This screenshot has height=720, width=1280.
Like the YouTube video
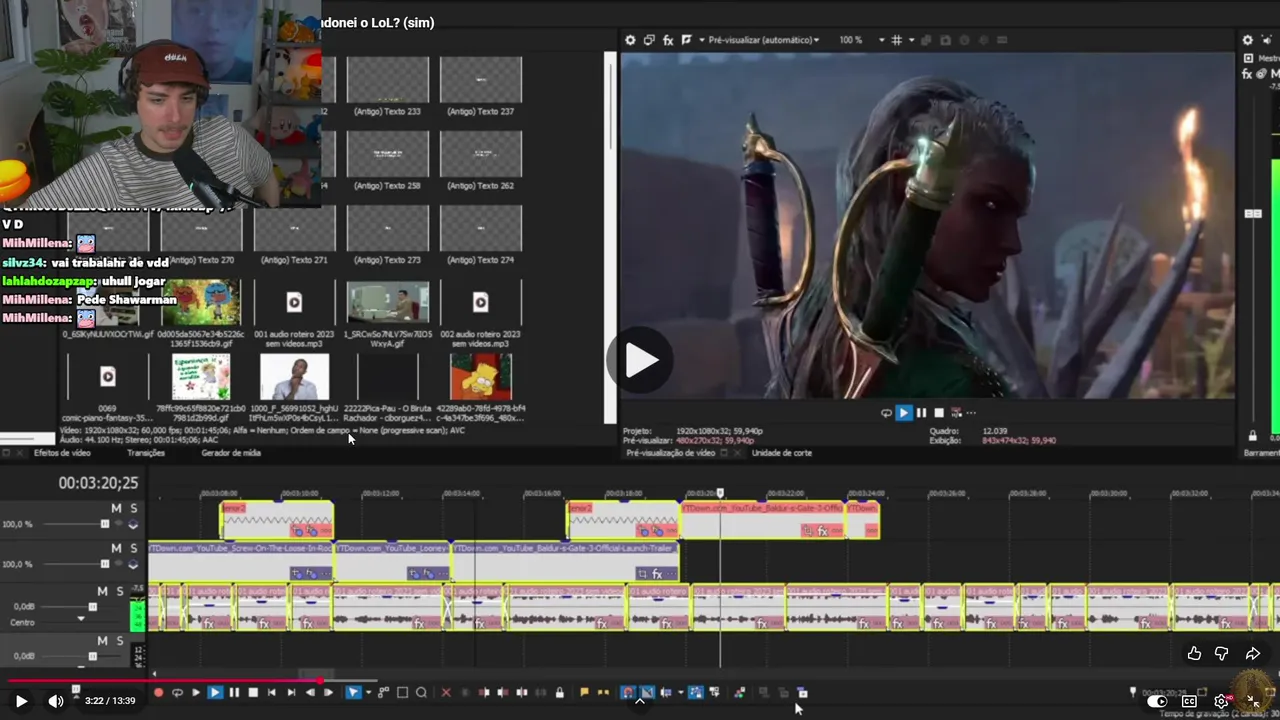[1194, 653]
